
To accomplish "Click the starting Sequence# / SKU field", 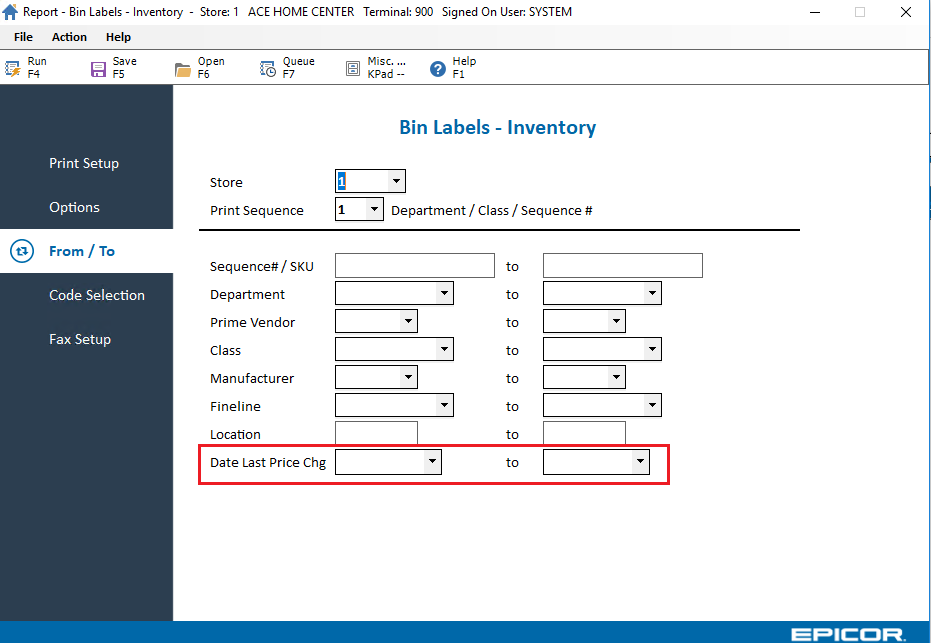I will pyautogui.click(x=414, y=266).
